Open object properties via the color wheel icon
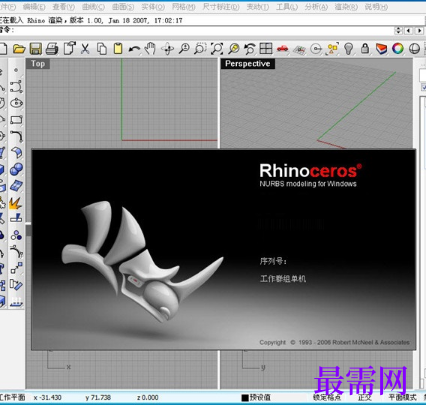The height and width of the screenshot is (412, 426). [x=398, y=49]
